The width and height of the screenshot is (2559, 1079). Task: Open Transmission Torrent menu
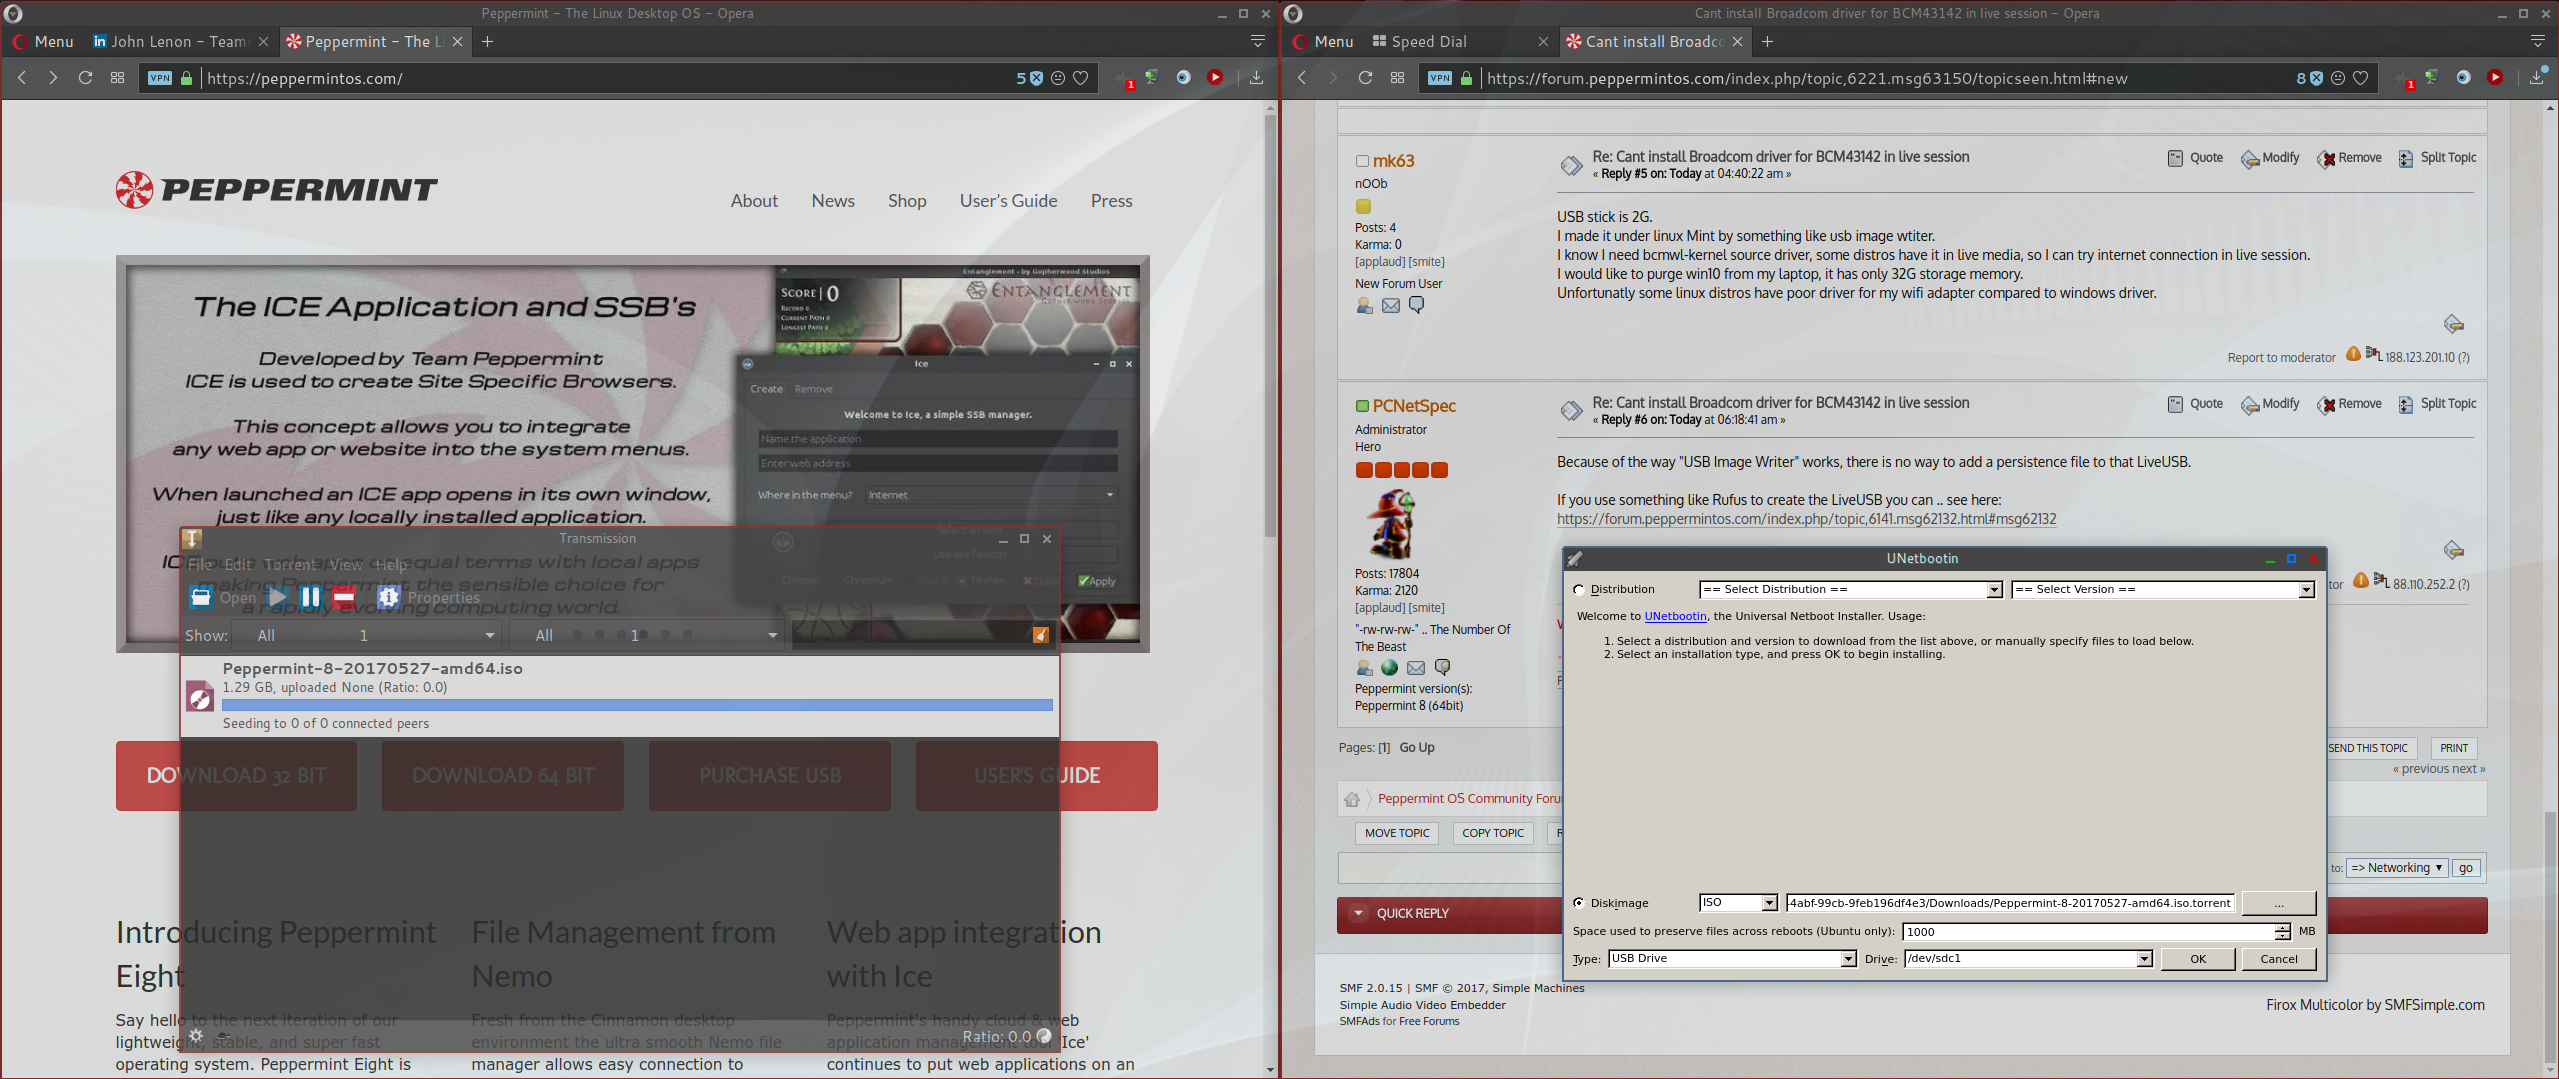291,564
